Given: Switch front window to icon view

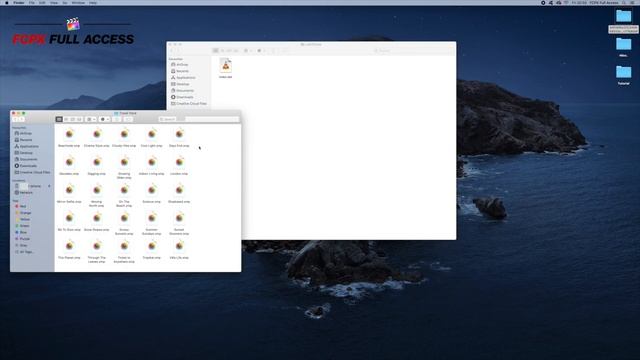Looking at the screenshot, I should pos(59,119).
